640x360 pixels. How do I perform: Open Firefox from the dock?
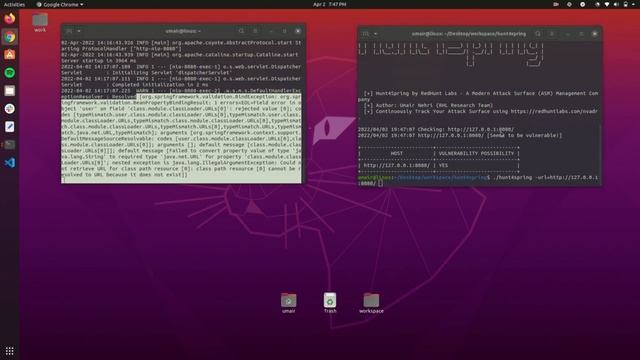10,18
